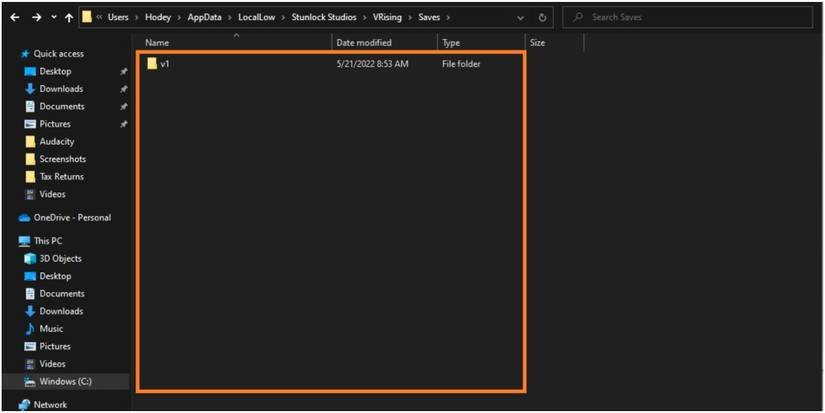Click the OneDrive cloud icon
The height and width of the screenshot is (413, 825).
point(24,218)
